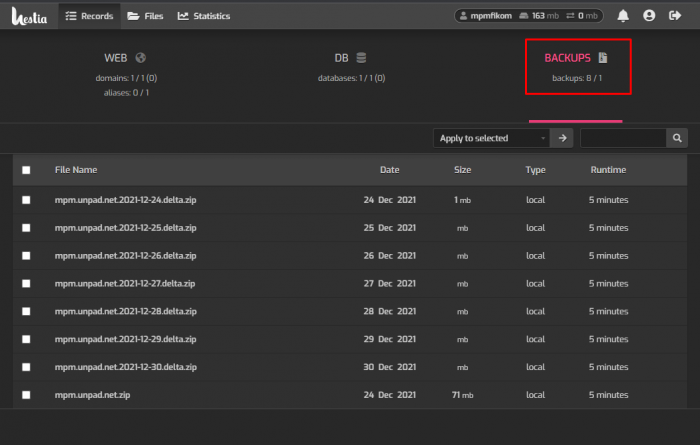The image size is (700, 445).
Task: Open mpm.unpad.net.2021-12-25.delta.zip file name
Action: point(125,228)
